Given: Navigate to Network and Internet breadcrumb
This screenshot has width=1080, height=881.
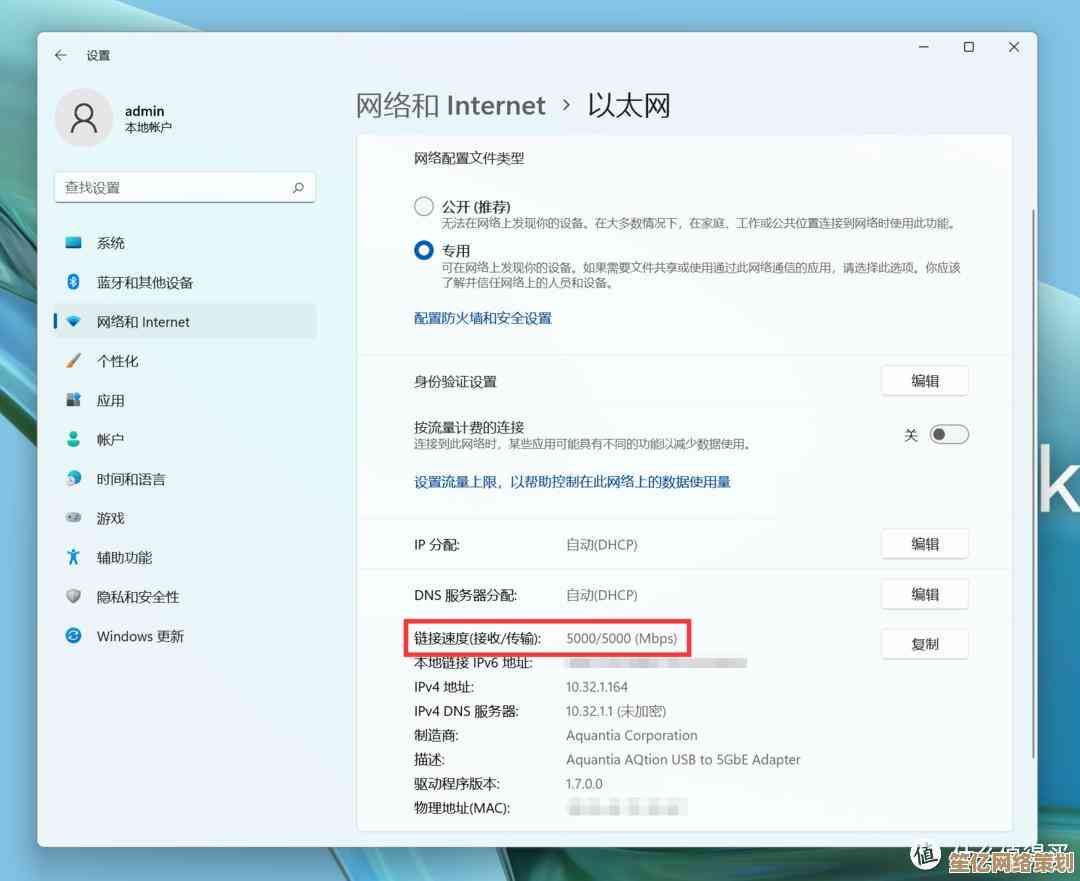Looking at the screenshot, I should coord(451,106).
